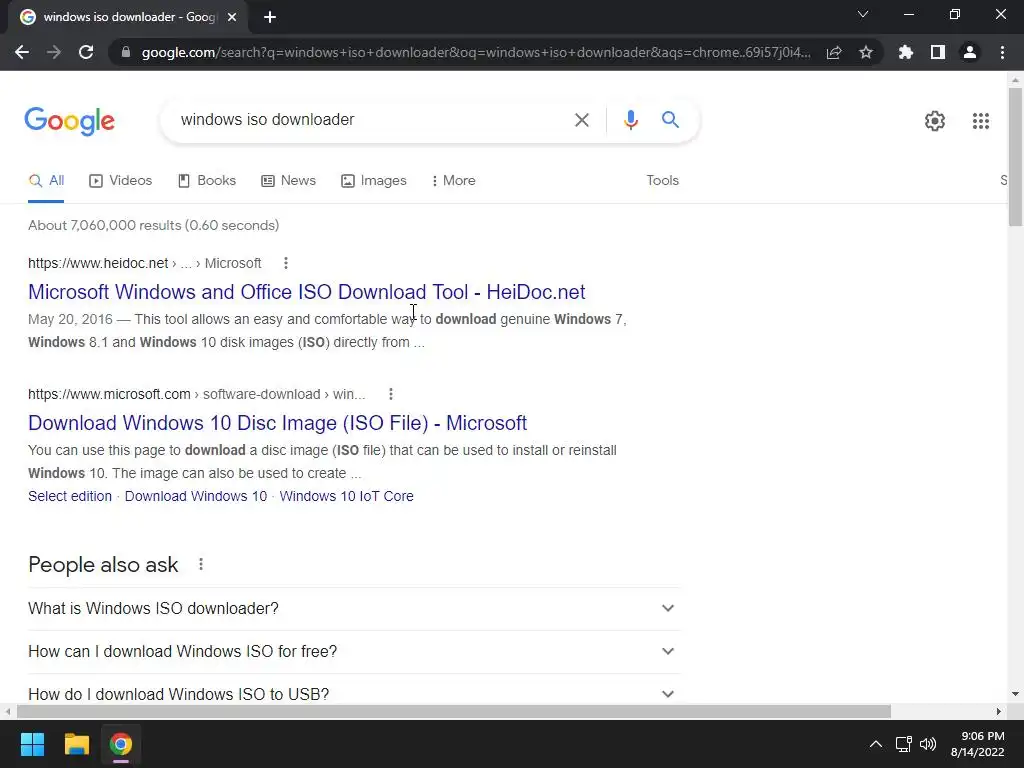This screenshot has height=768, width=1024.
Task: Click the scrollbar down arrow
Action: [1015, 694]
